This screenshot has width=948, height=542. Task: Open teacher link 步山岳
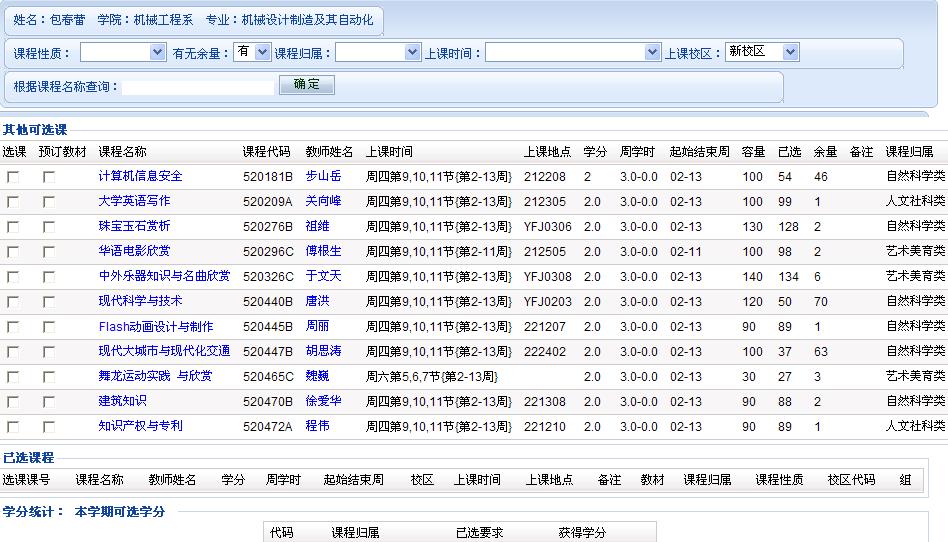tap(323, 176)
